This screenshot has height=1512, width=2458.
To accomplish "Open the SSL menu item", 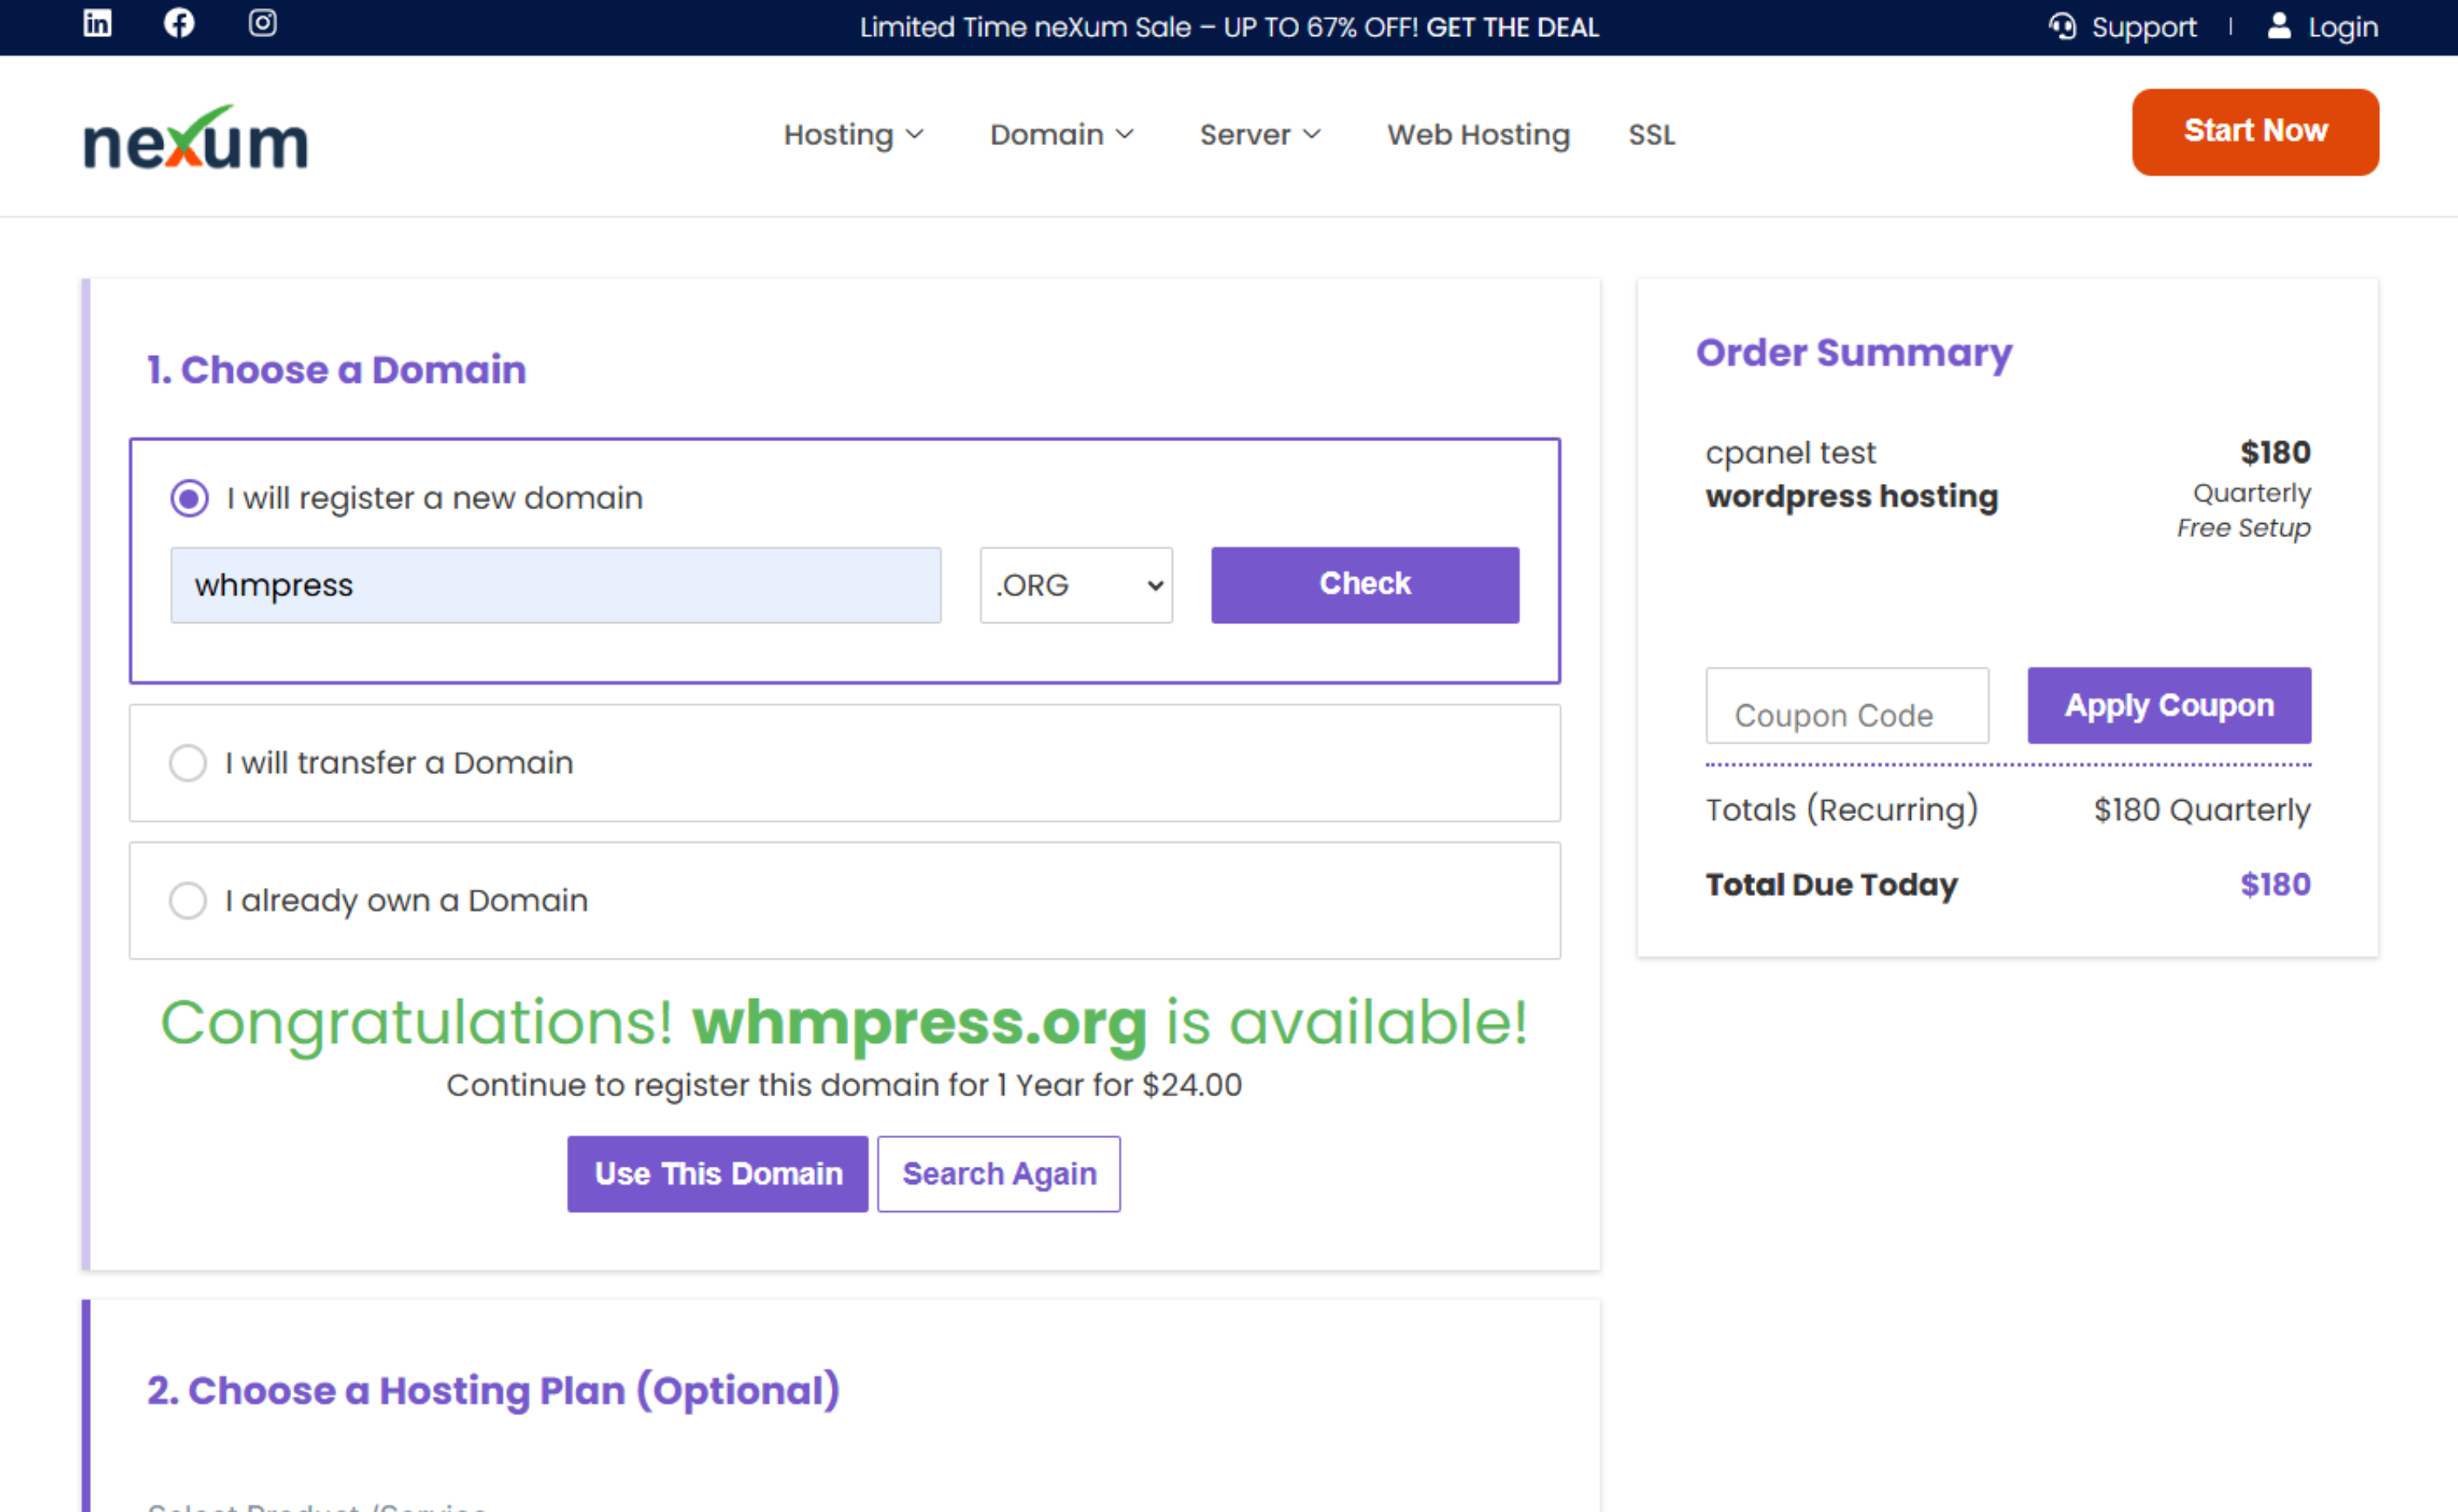I will pyautogui.click(x=1651, y=134).
